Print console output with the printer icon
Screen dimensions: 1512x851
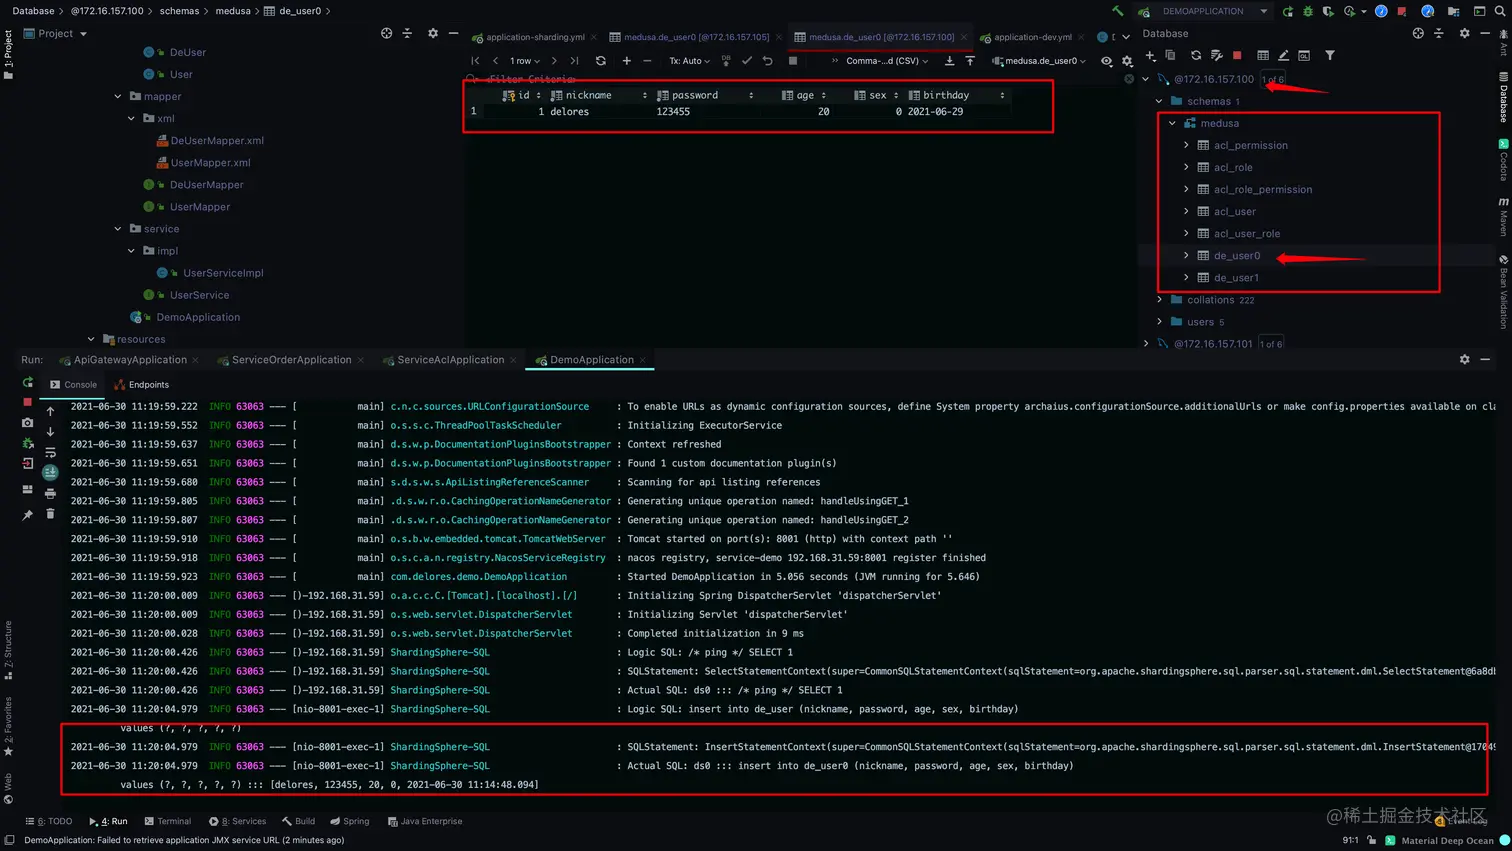point(50,493)
